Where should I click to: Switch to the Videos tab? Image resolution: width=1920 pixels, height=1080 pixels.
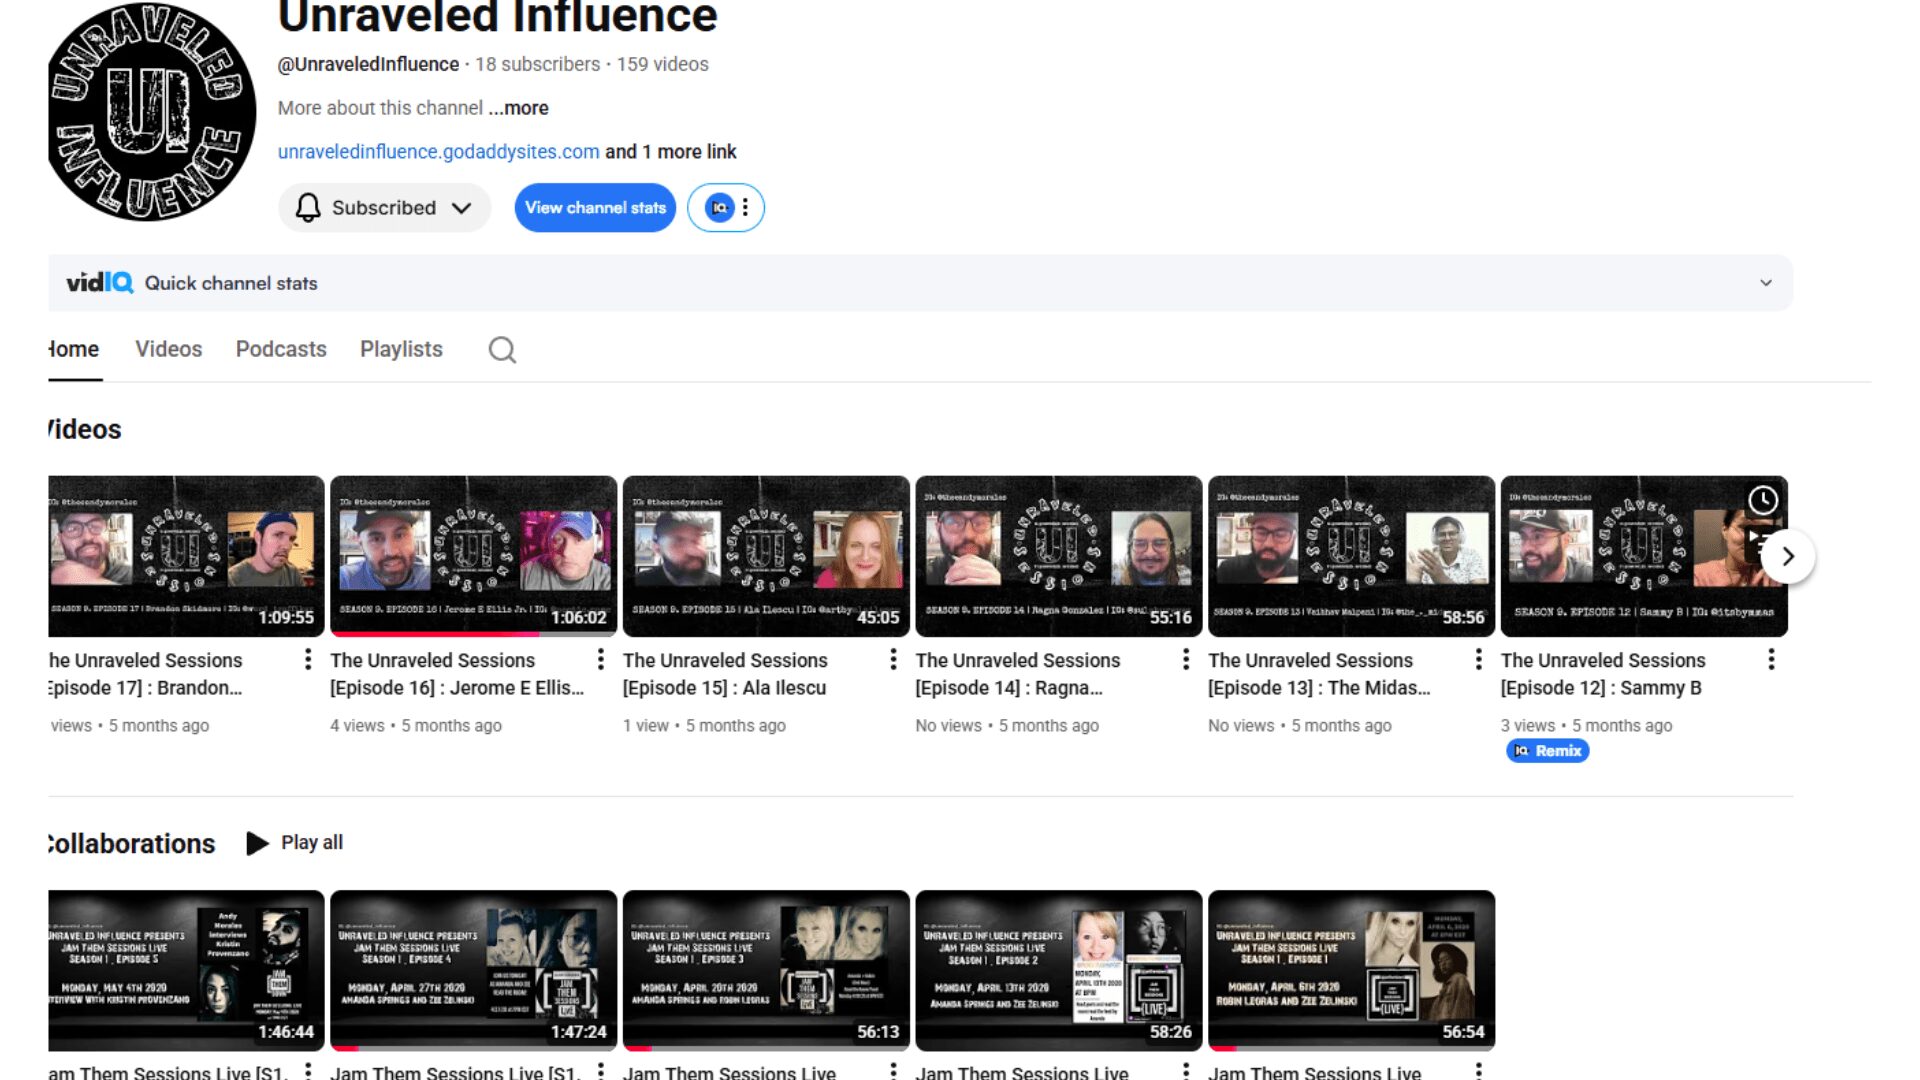pyautogui.click(x=168, y=349)
